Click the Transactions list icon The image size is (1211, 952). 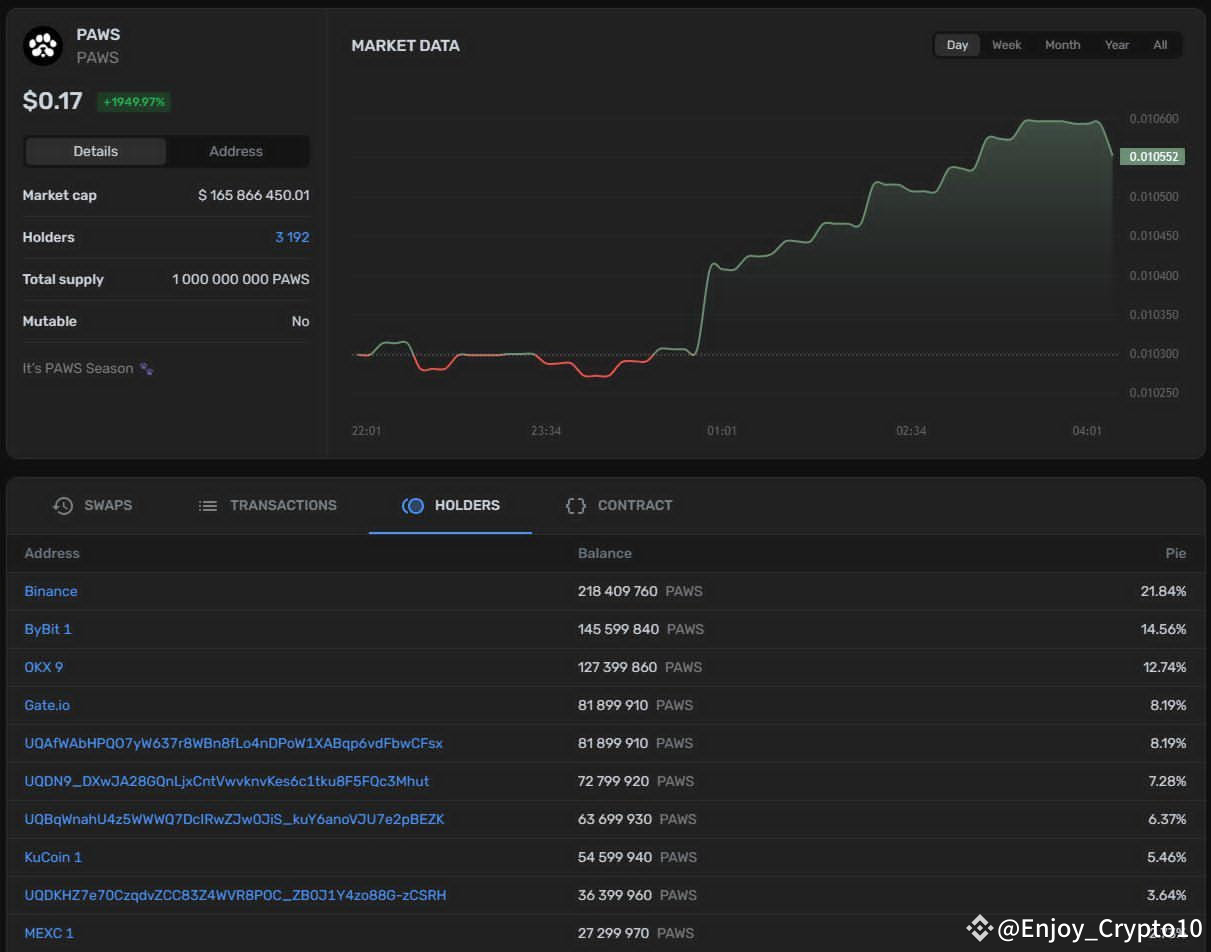(x=208, y=506)
